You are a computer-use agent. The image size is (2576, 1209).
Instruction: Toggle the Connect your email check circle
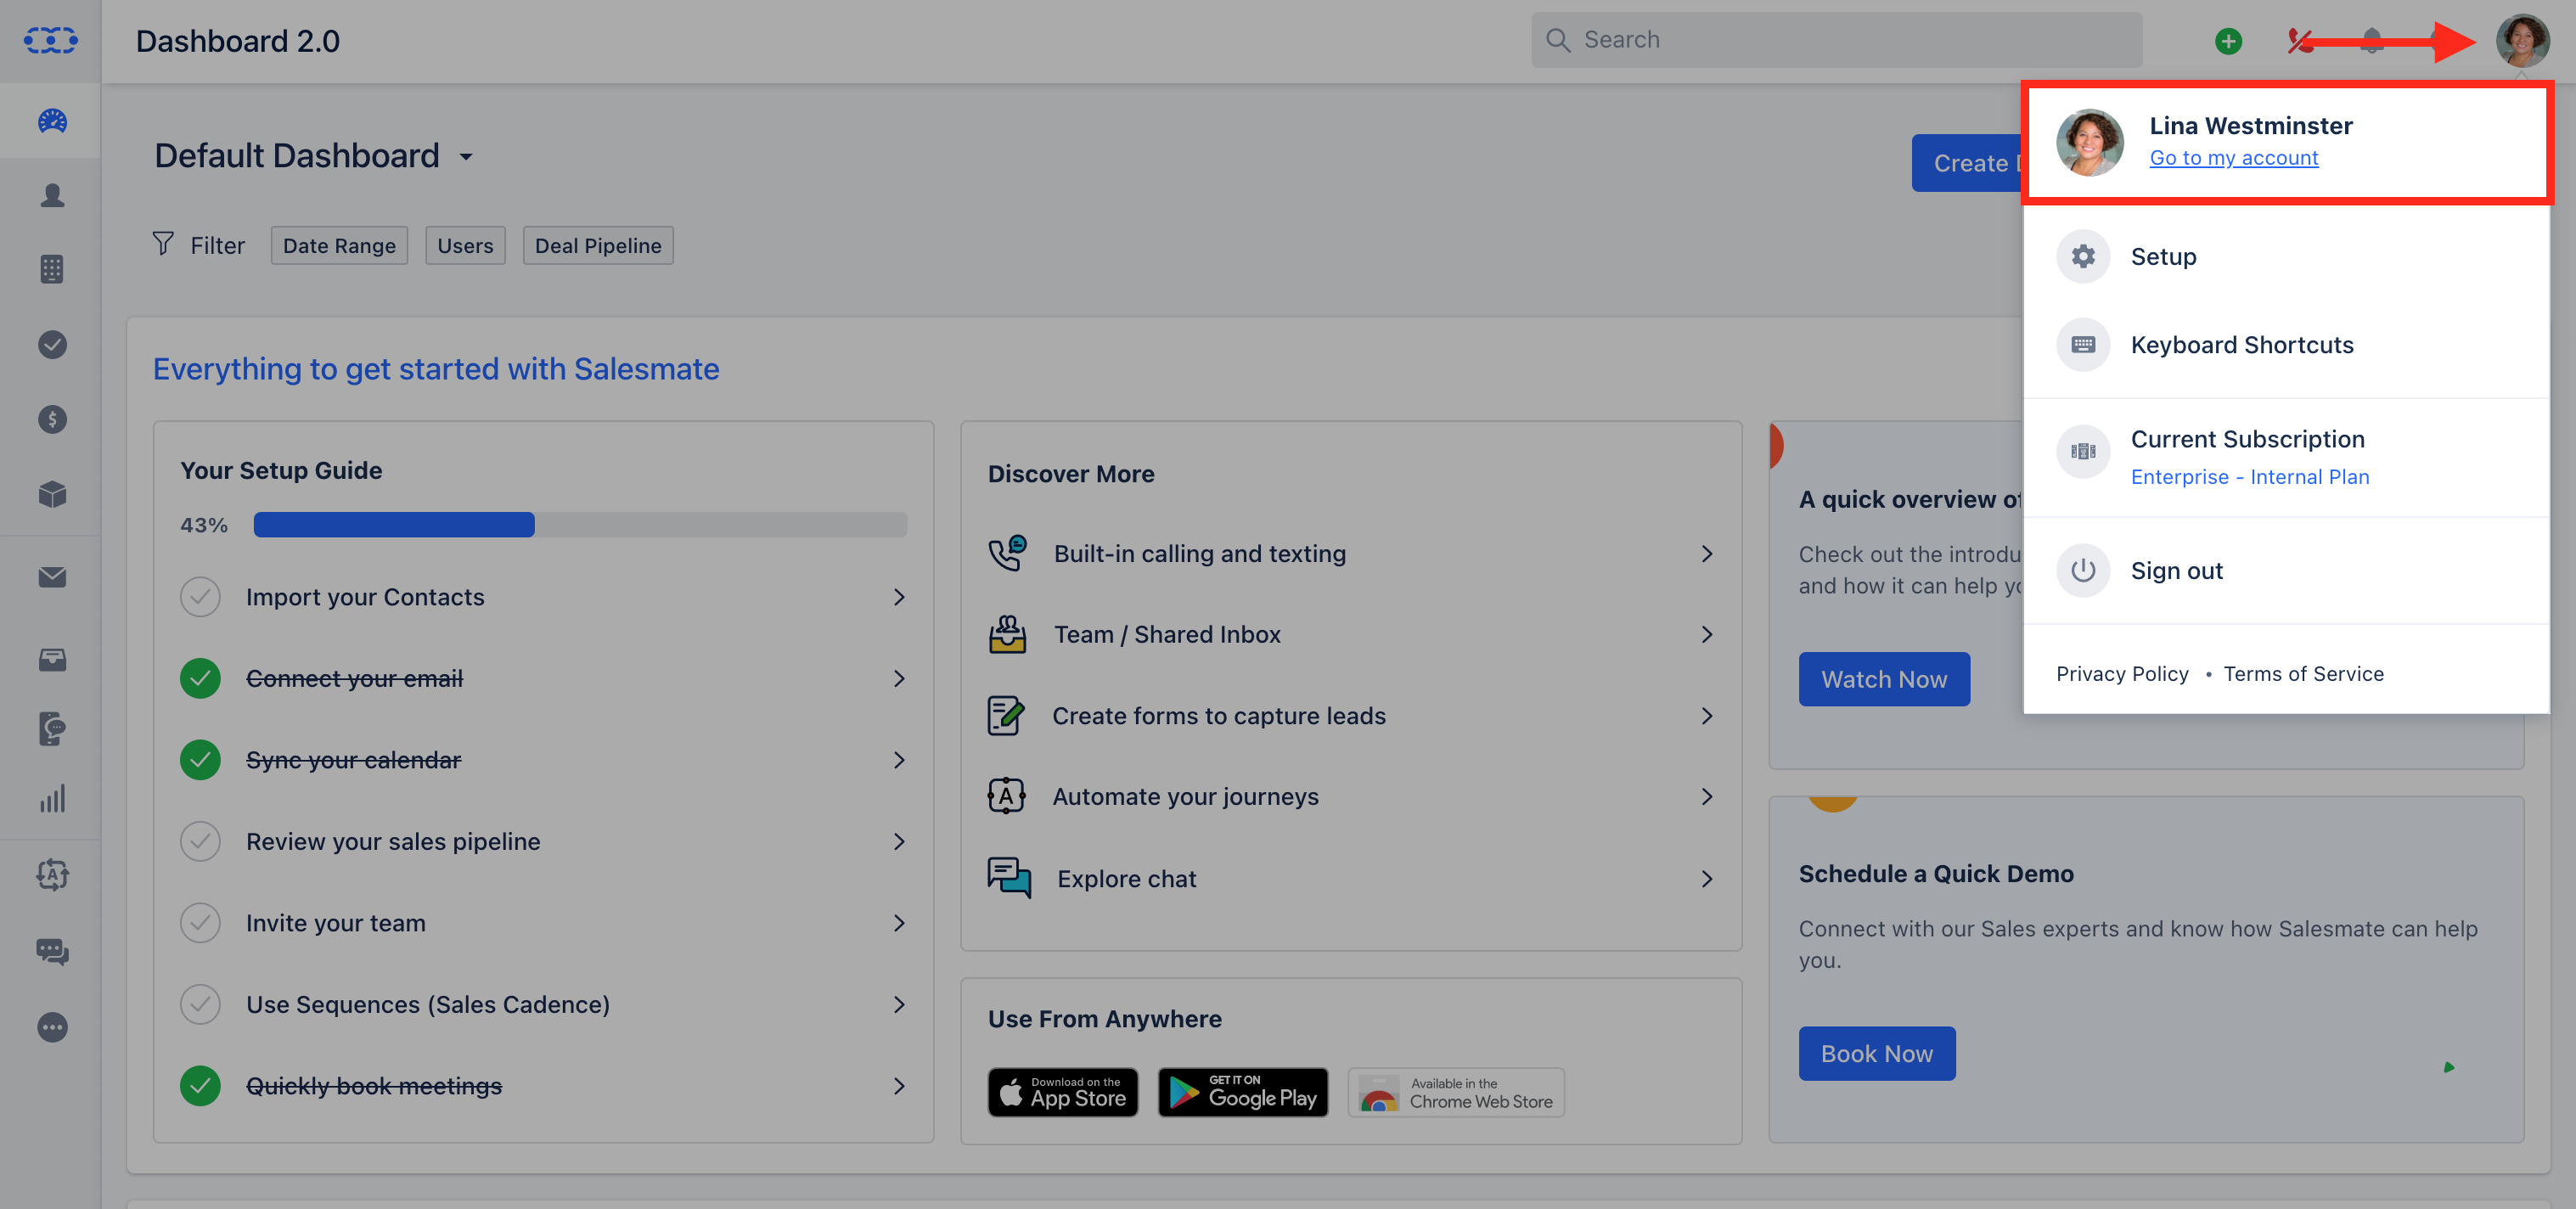200,678
